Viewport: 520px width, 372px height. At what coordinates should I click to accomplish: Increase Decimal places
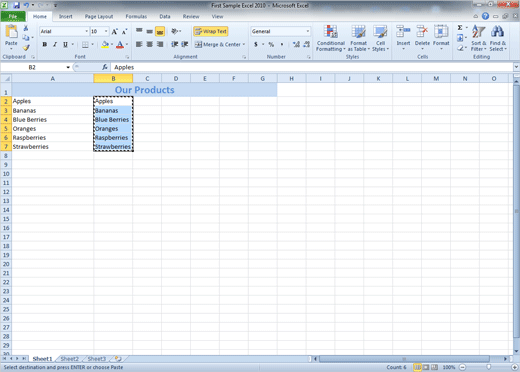tap(296, 44)
